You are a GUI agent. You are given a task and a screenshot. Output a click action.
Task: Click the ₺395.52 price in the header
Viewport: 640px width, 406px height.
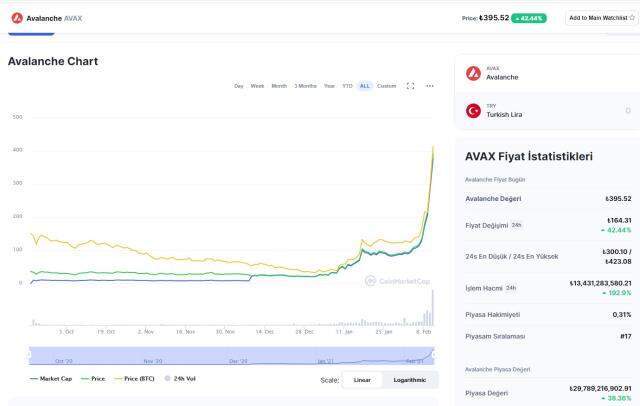point(494,18)
